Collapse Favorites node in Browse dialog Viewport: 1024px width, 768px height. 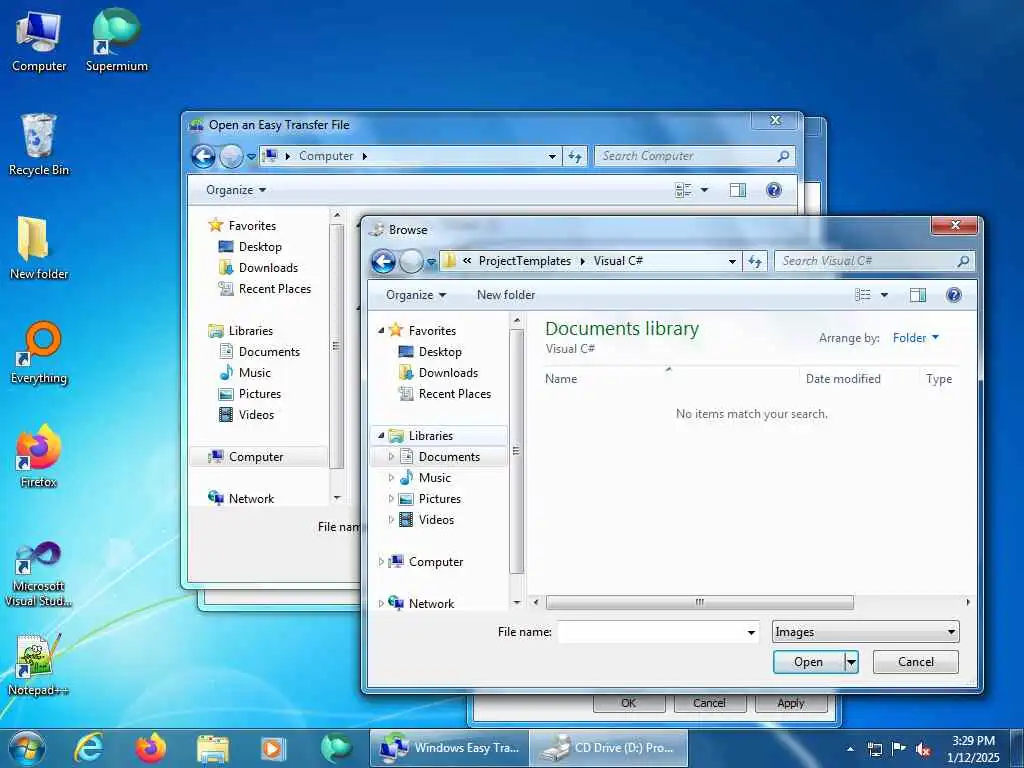381,330
